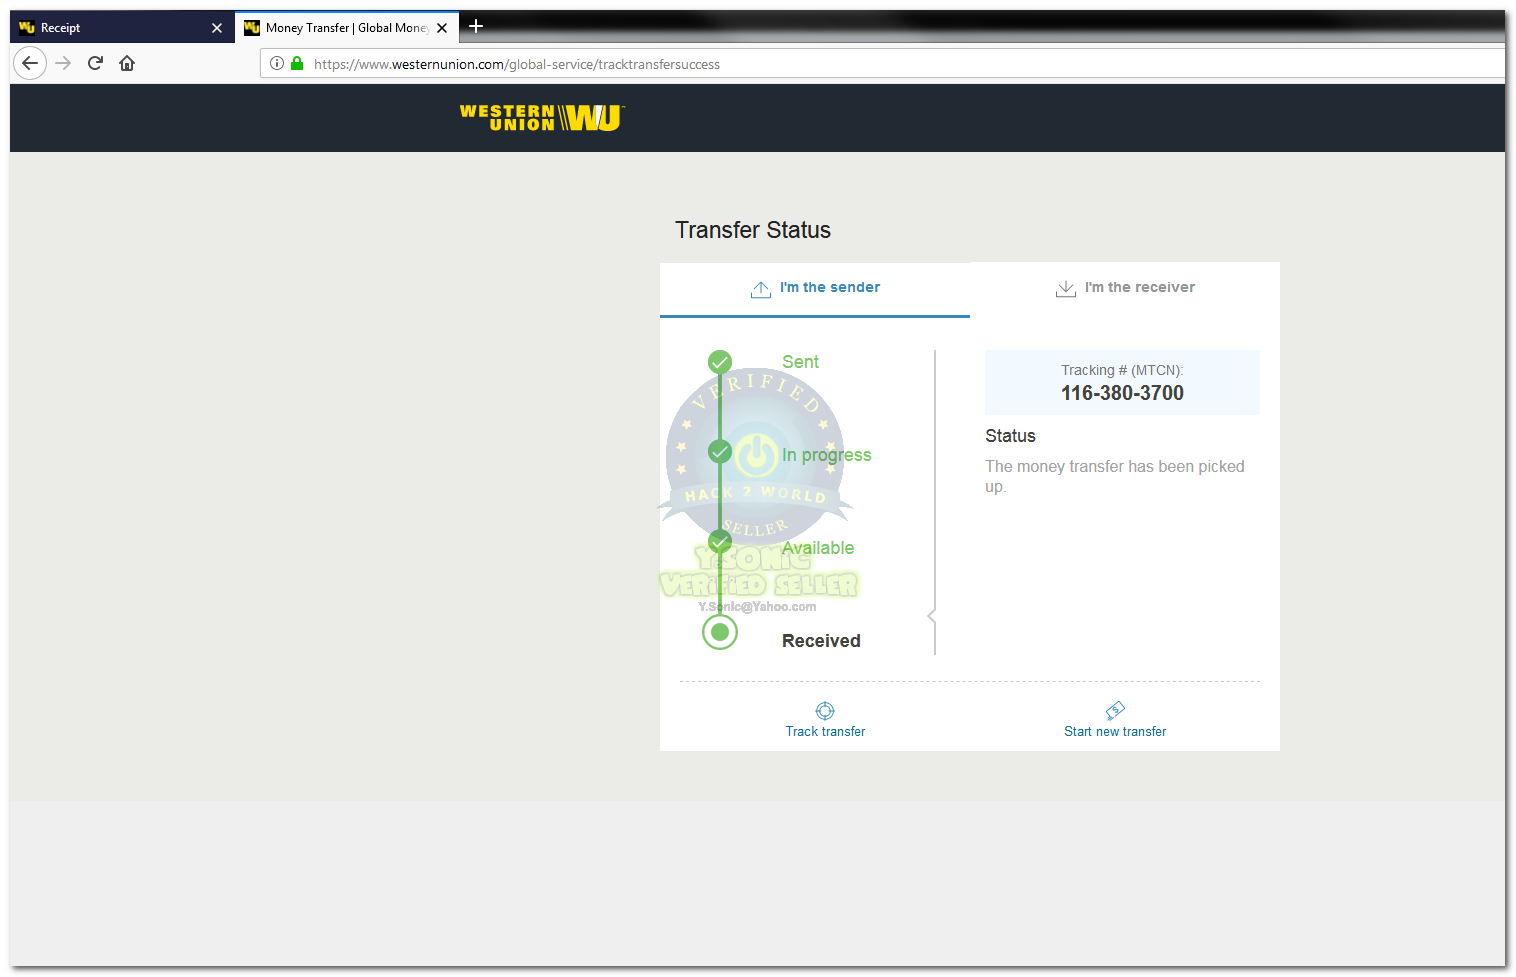
Task: Show site information icon in address bar
Action: tap(277, 63)
